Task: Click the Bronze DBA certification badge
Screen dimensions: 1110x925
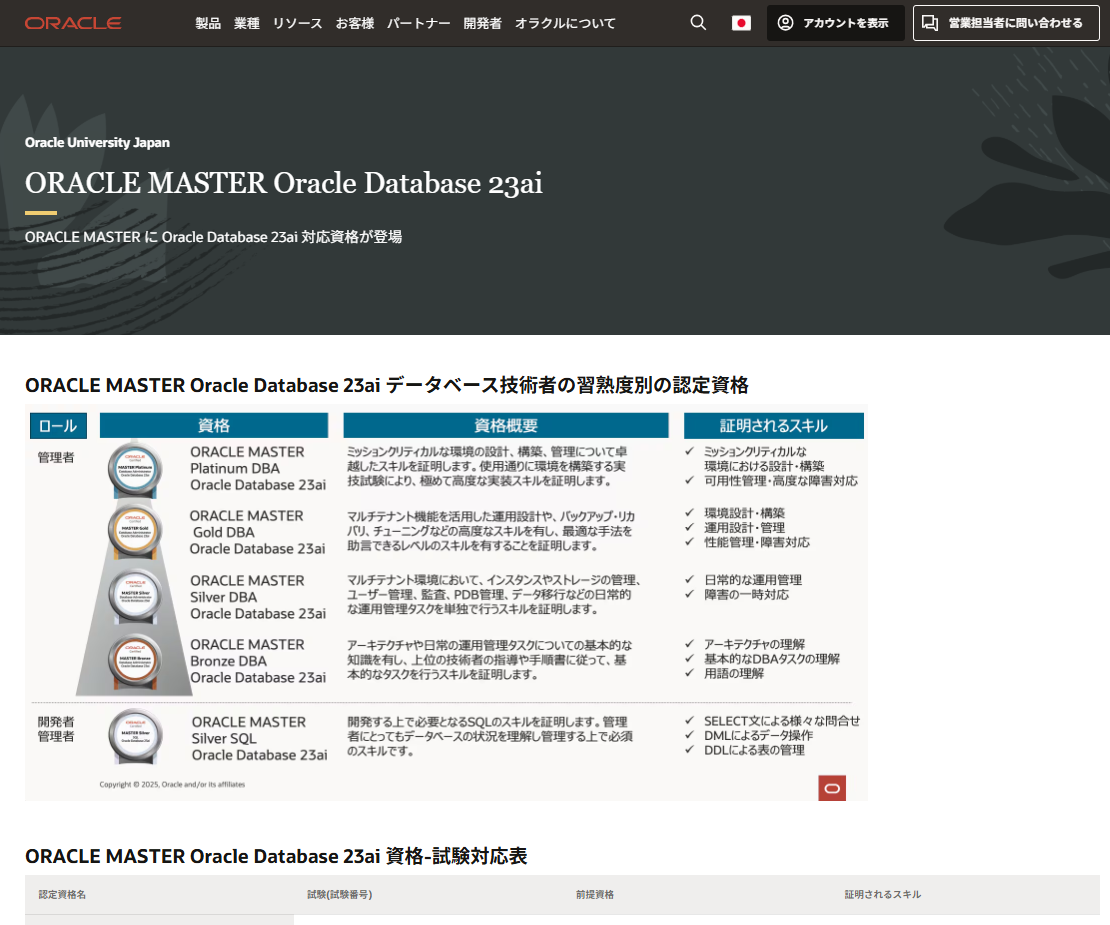Action: pos(135,660)
